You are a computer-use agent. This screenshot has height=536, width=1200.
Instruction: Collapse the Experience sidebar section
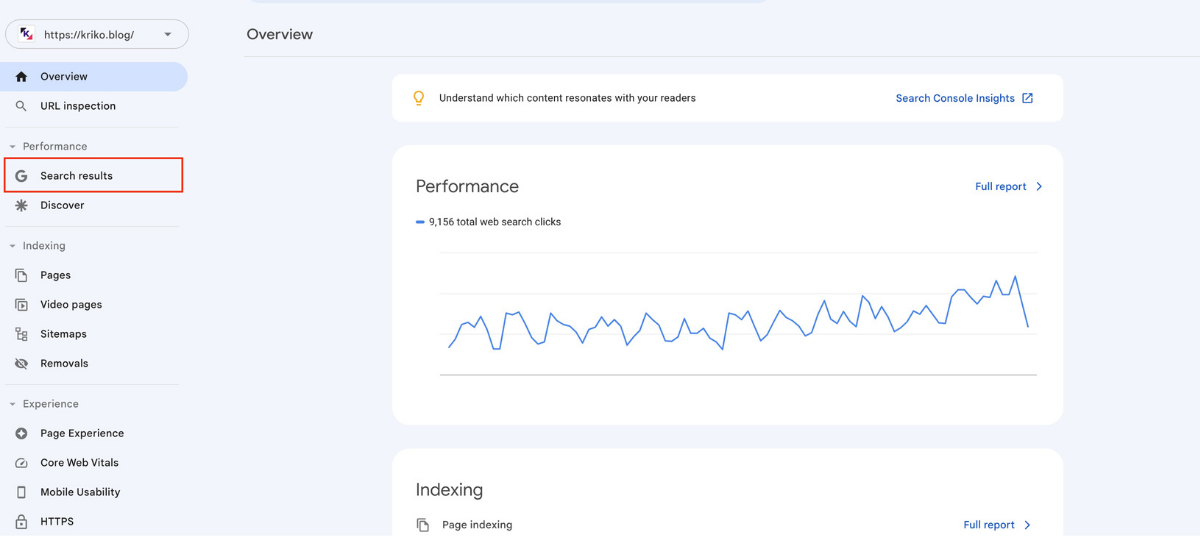coord(12,405)
